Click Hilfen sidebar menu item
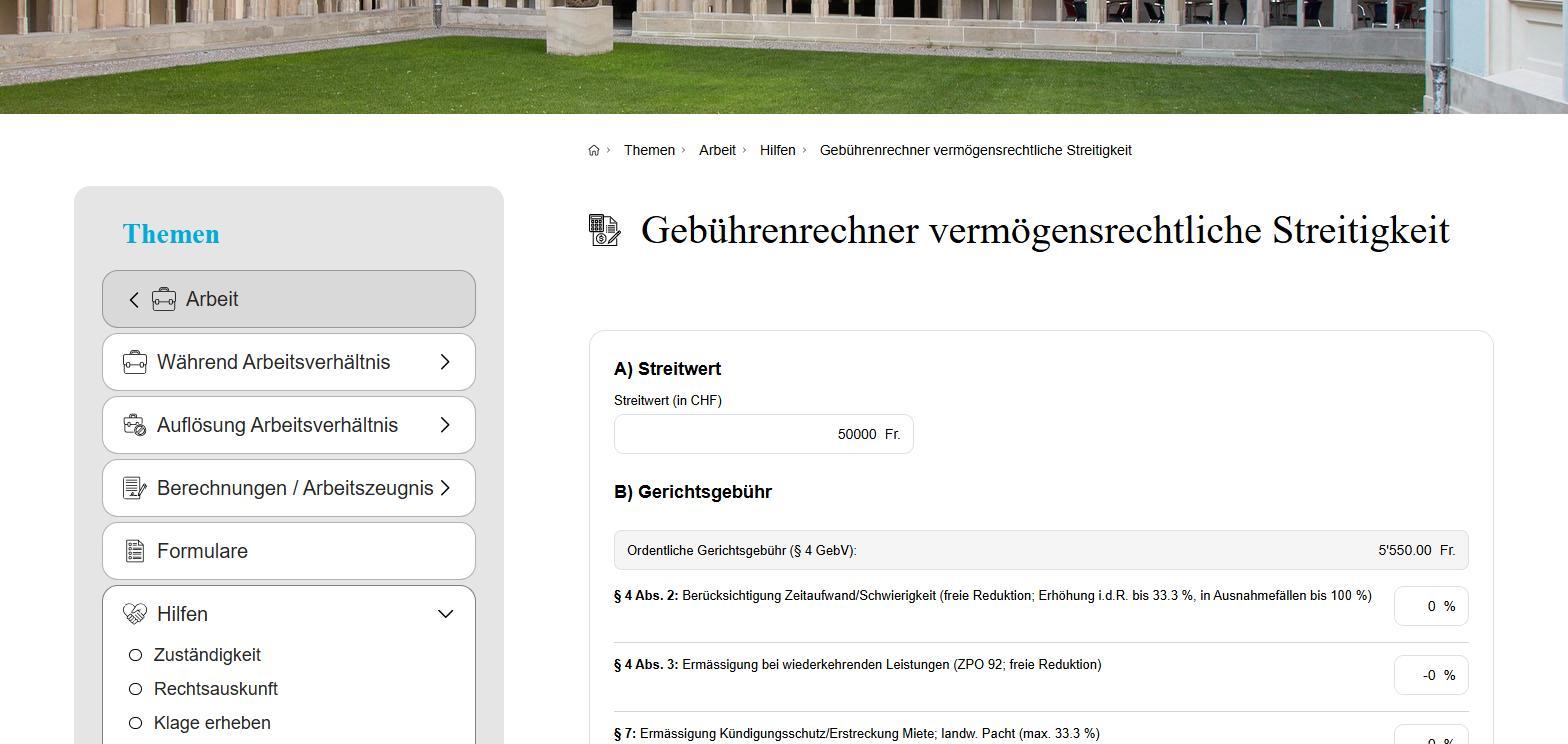Screen dimensions: 1568x744 point(289,614)
